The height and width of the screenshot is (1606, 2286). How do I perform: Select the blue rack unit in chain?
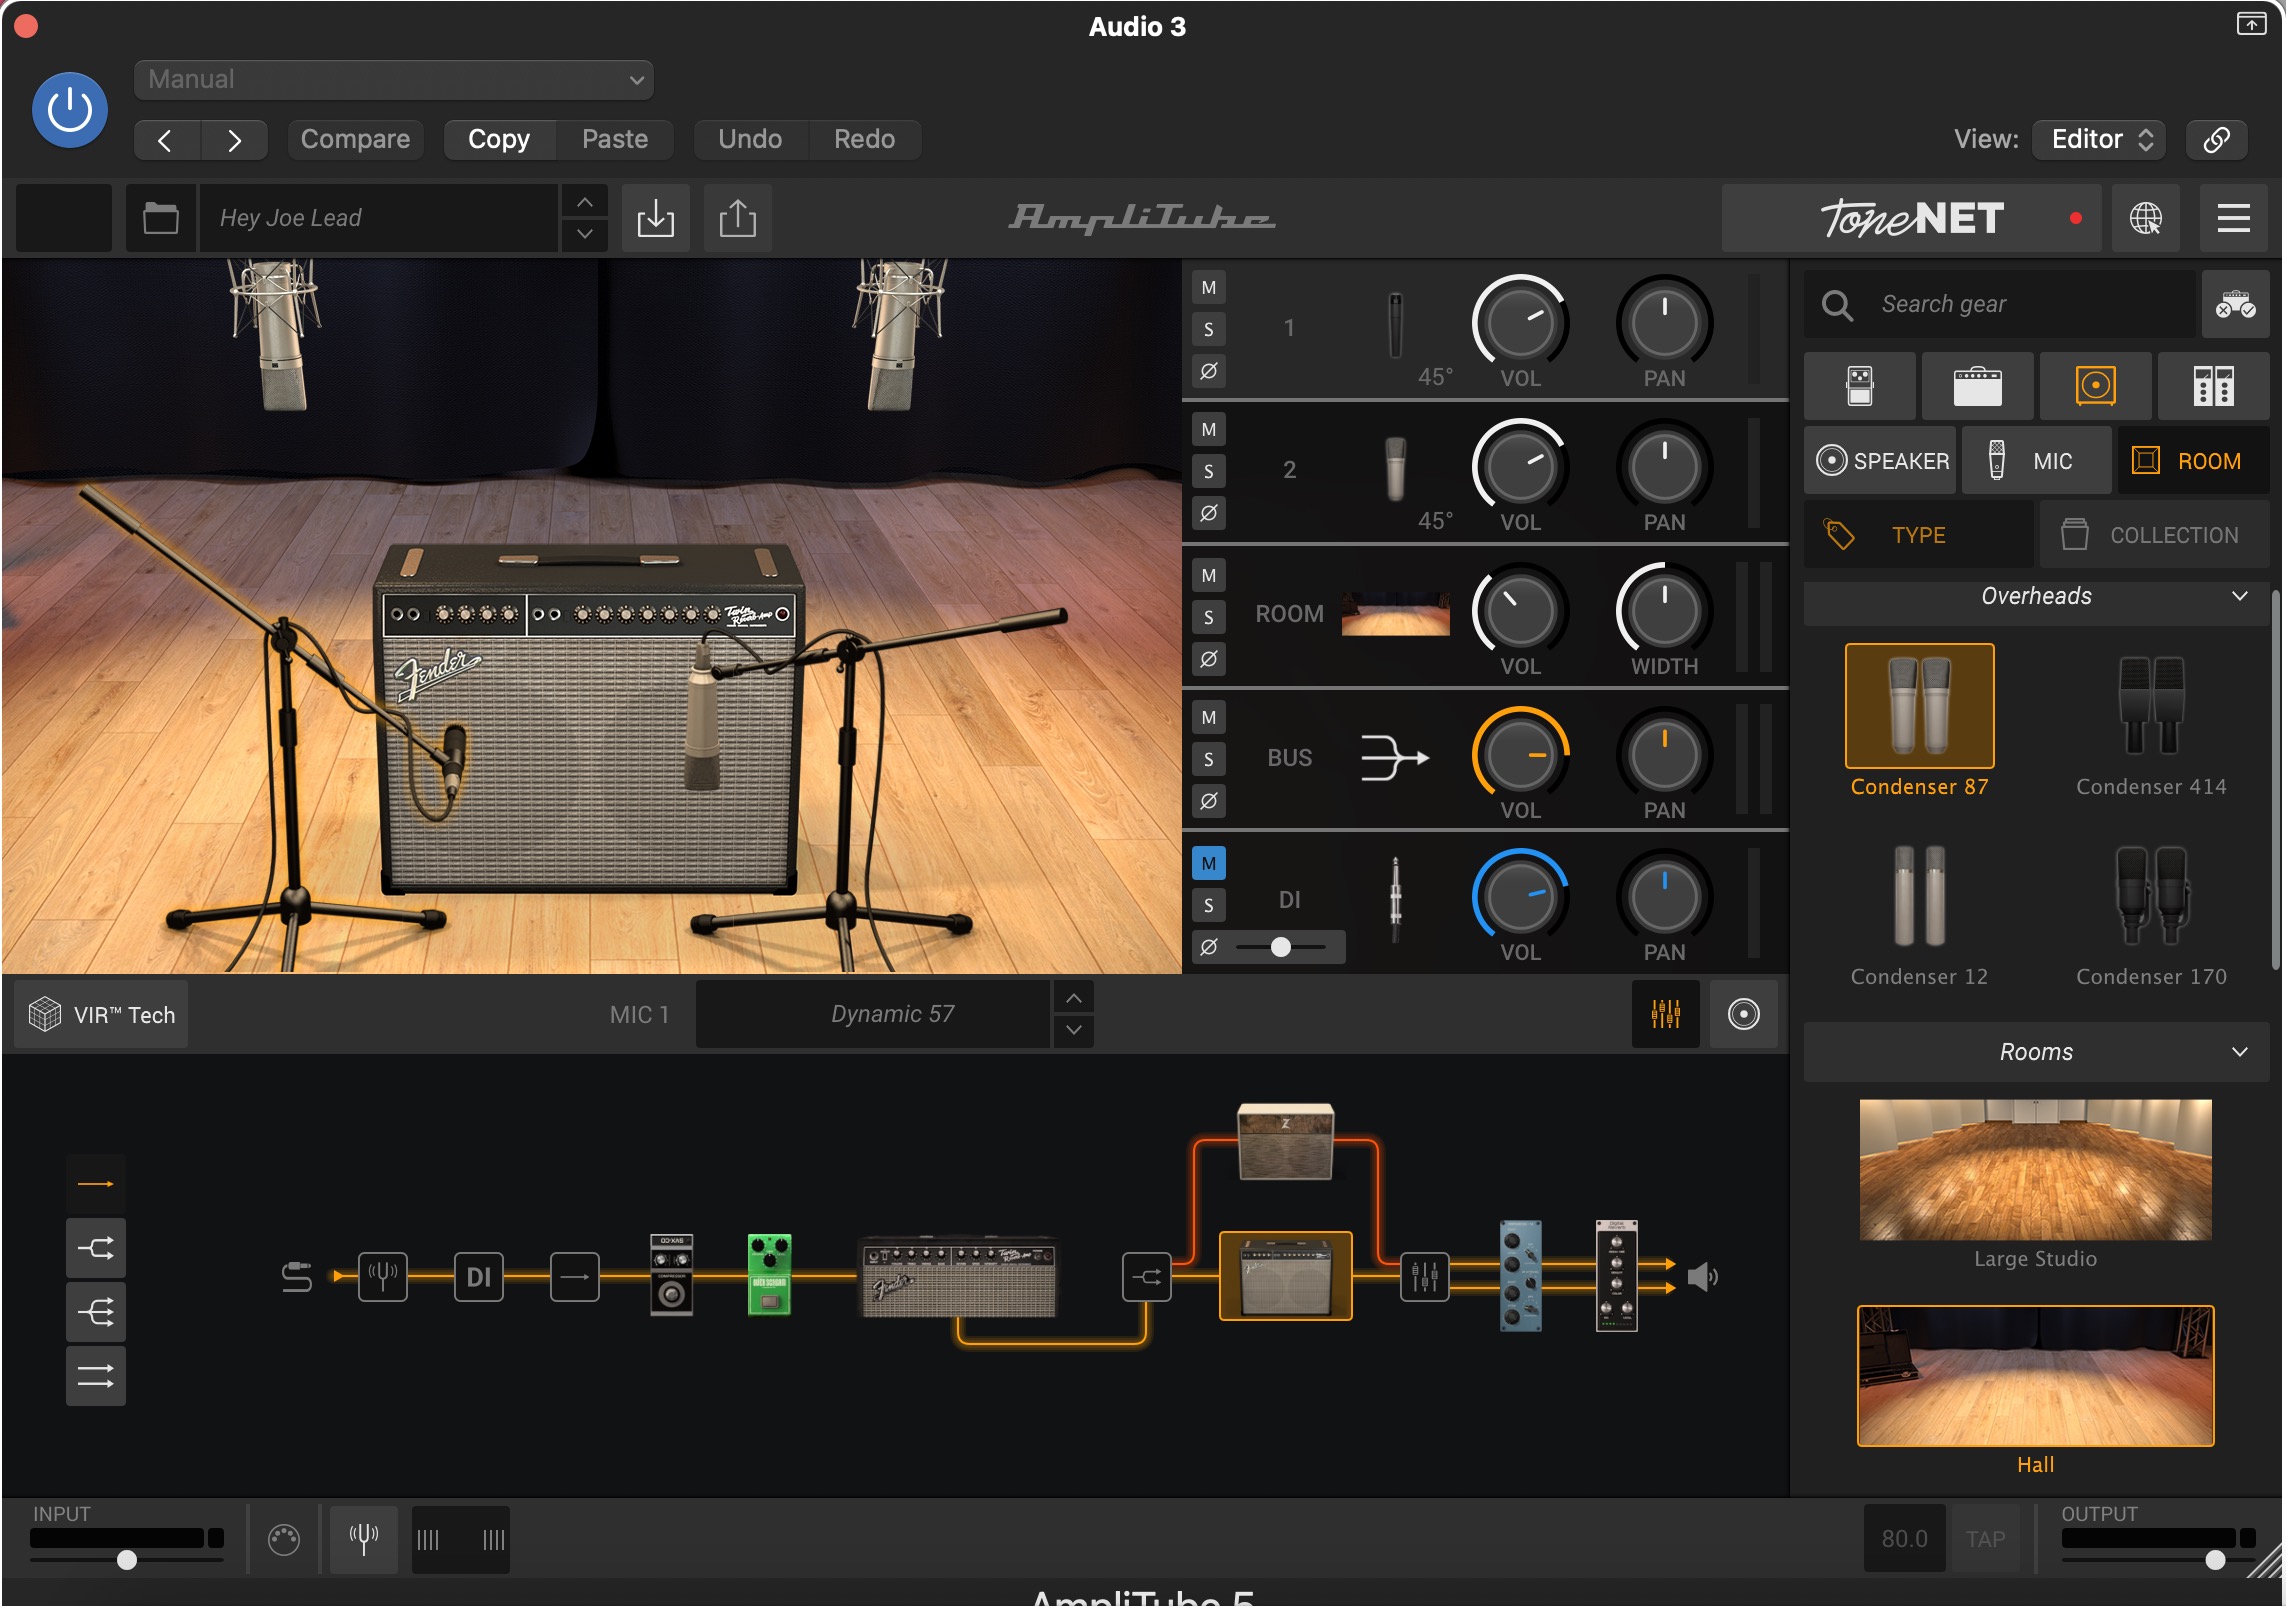pos(1520,1276)
